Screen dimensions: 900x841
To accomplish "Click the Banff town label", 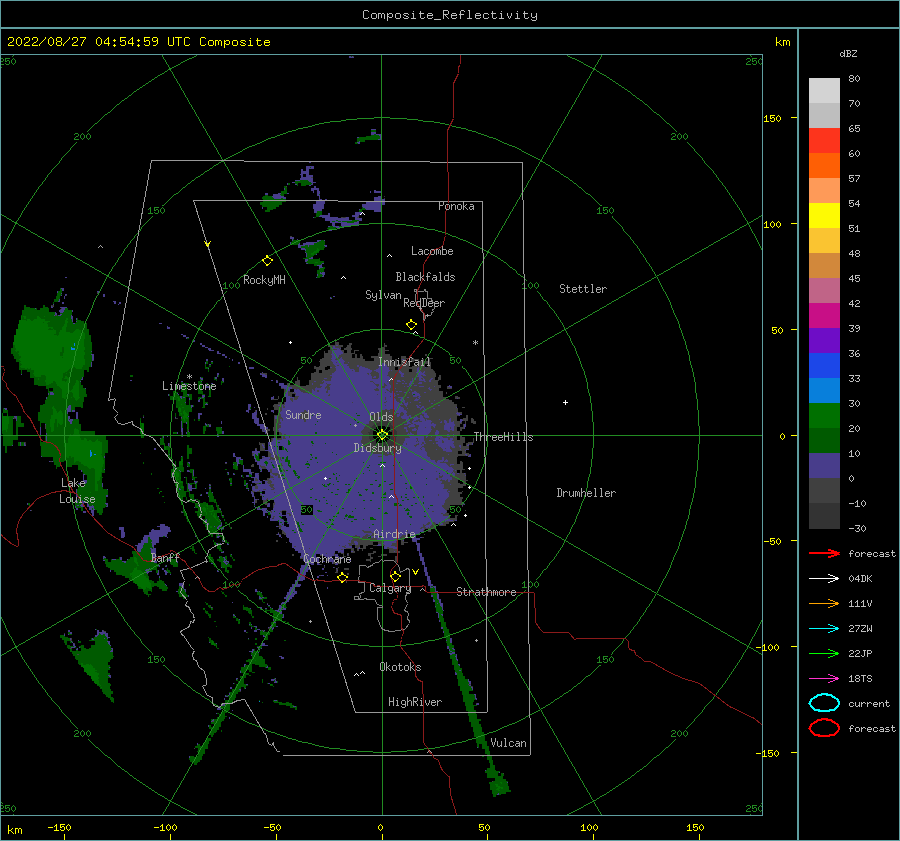I will pyautogui.click(x=165, y=558).
